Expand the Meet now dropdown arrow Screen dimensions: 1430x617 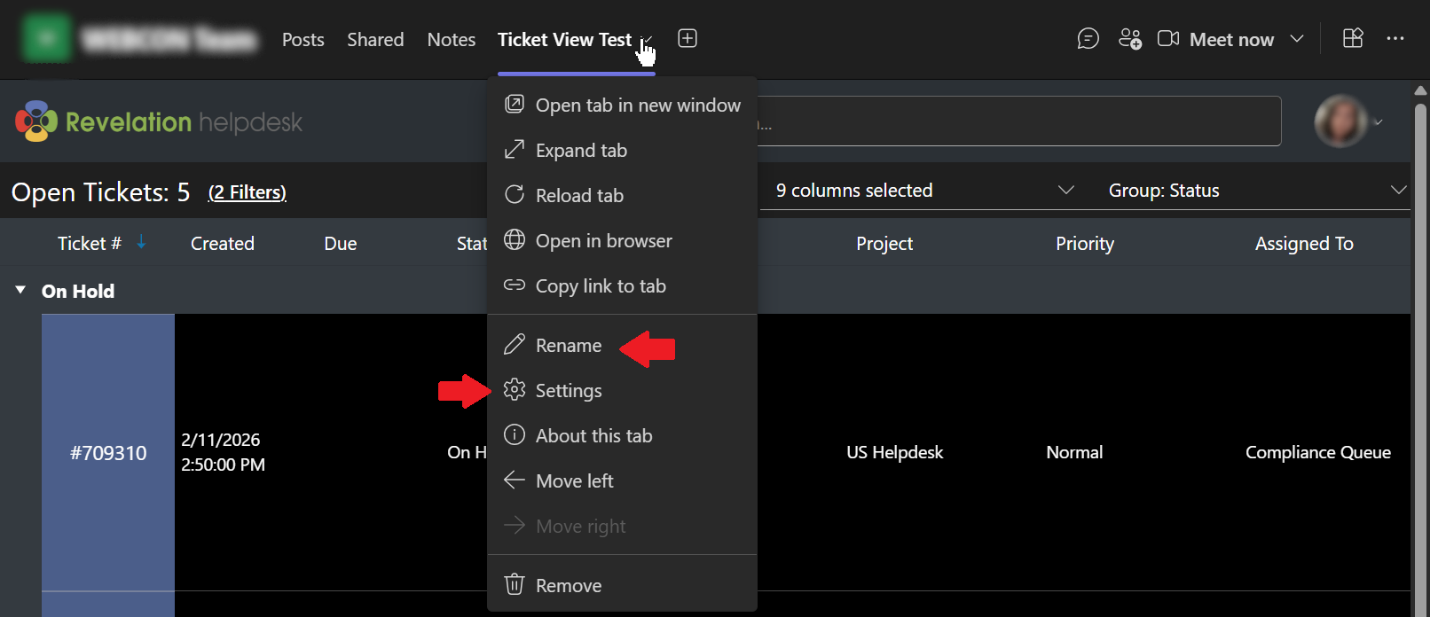pyautogui.click(x=1297, y=39)
